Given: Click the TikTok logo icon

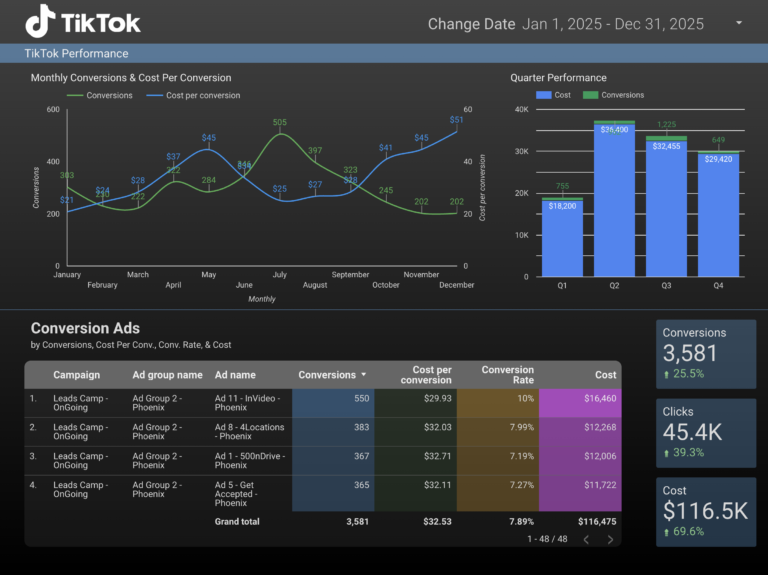Looking at the screenshot, I should 40,21.
